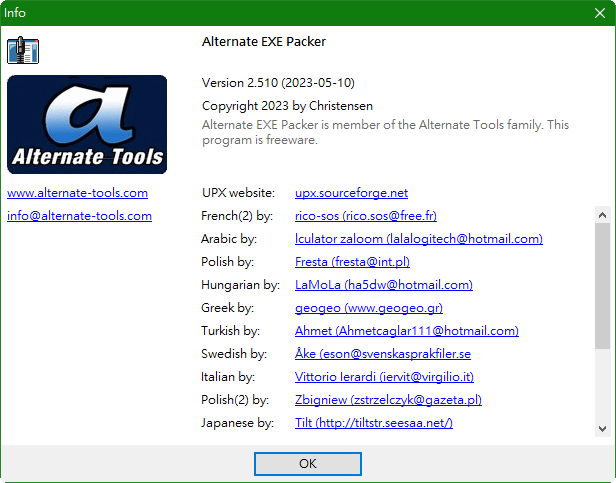
Task: Click the info@alternate-tools.com email link
Action: point(79,216)
